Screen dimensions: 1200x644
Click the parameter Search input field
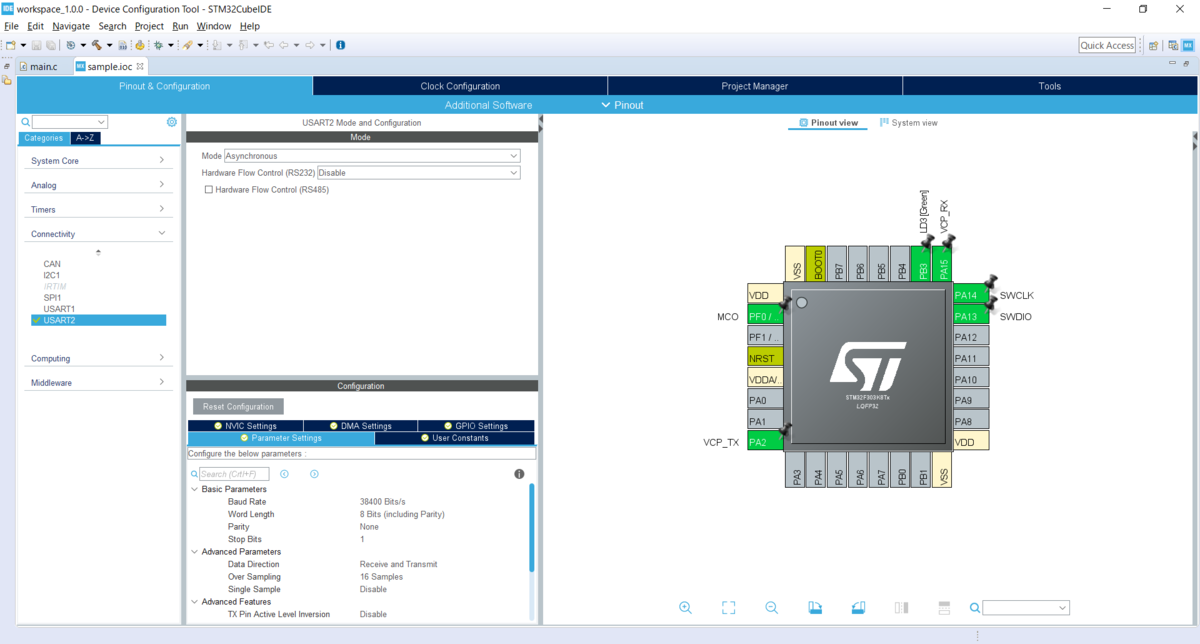[x=234, y=474]
